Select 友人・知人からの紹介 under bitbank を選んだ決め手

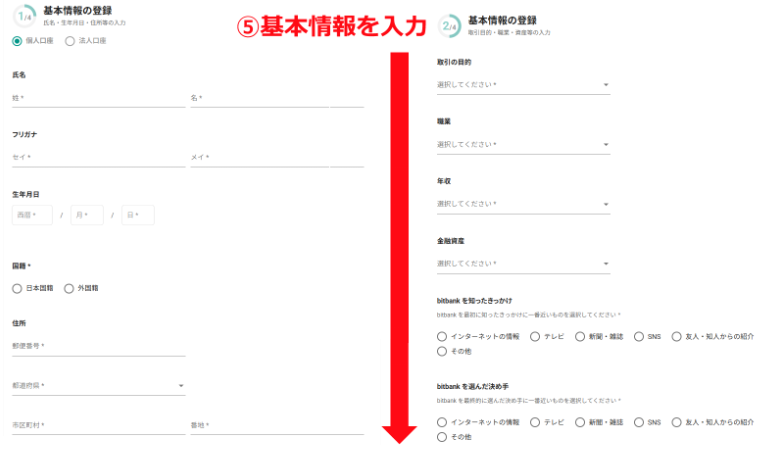[677, 422]
